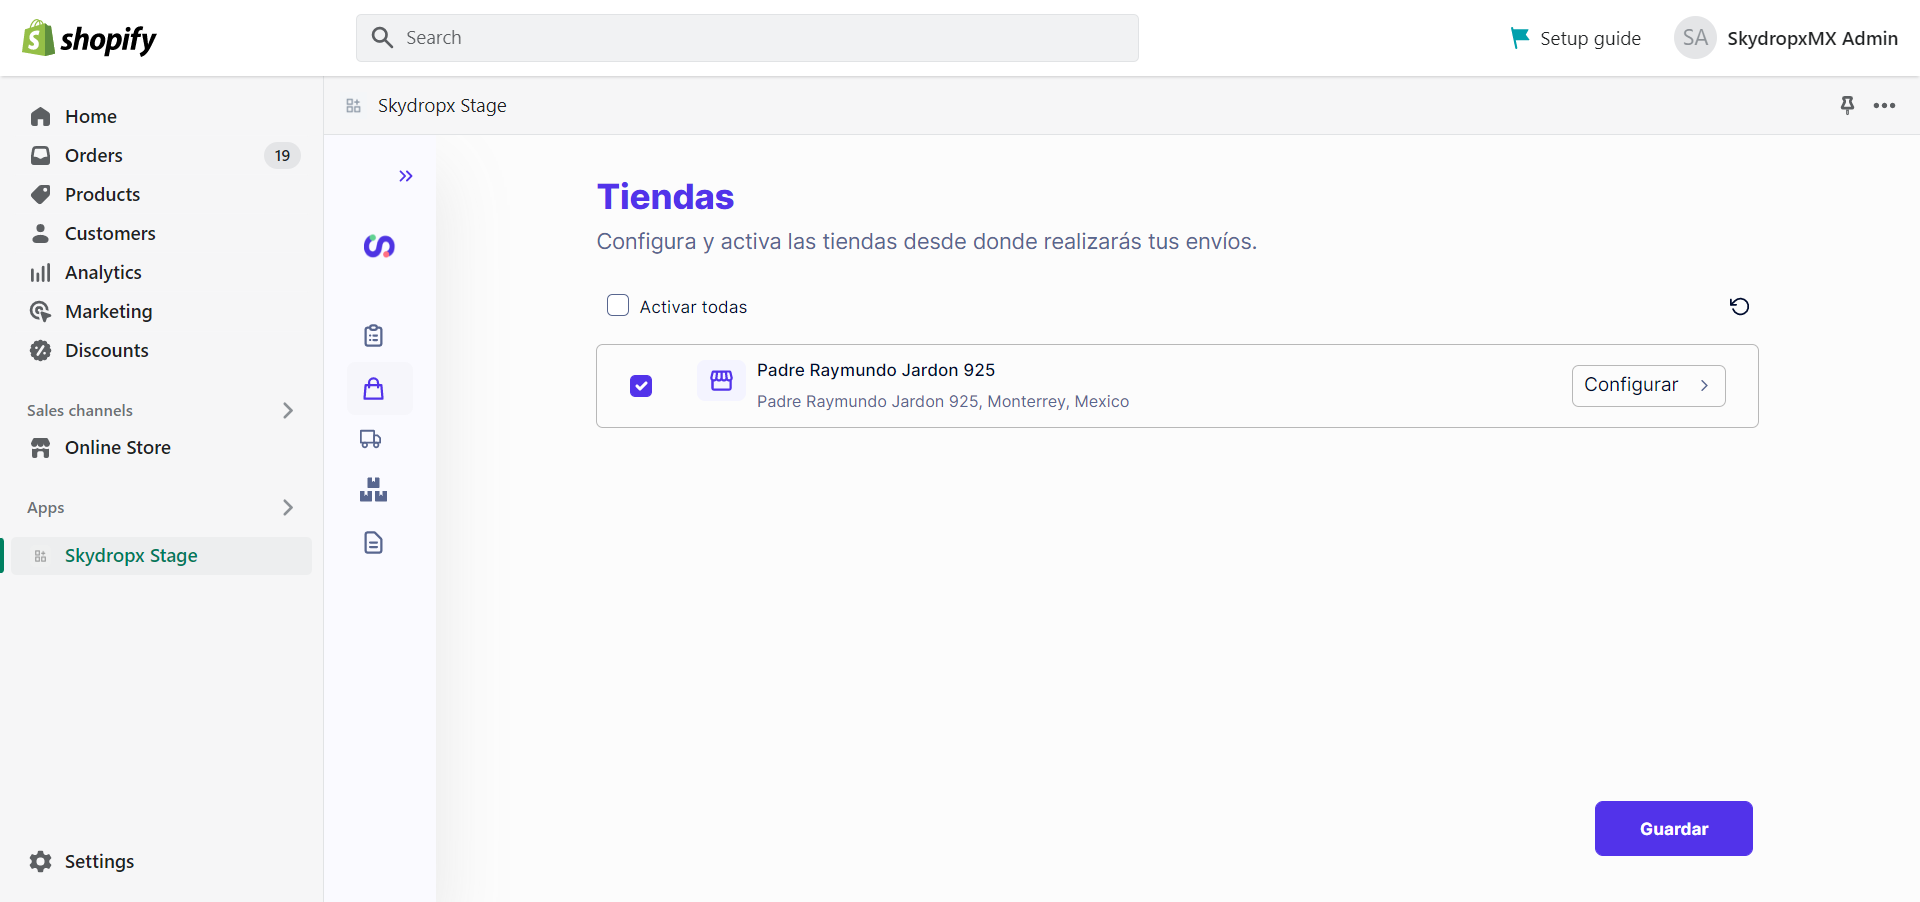Click the store name Padre Raymundo Jardon 925

(876, 370)
